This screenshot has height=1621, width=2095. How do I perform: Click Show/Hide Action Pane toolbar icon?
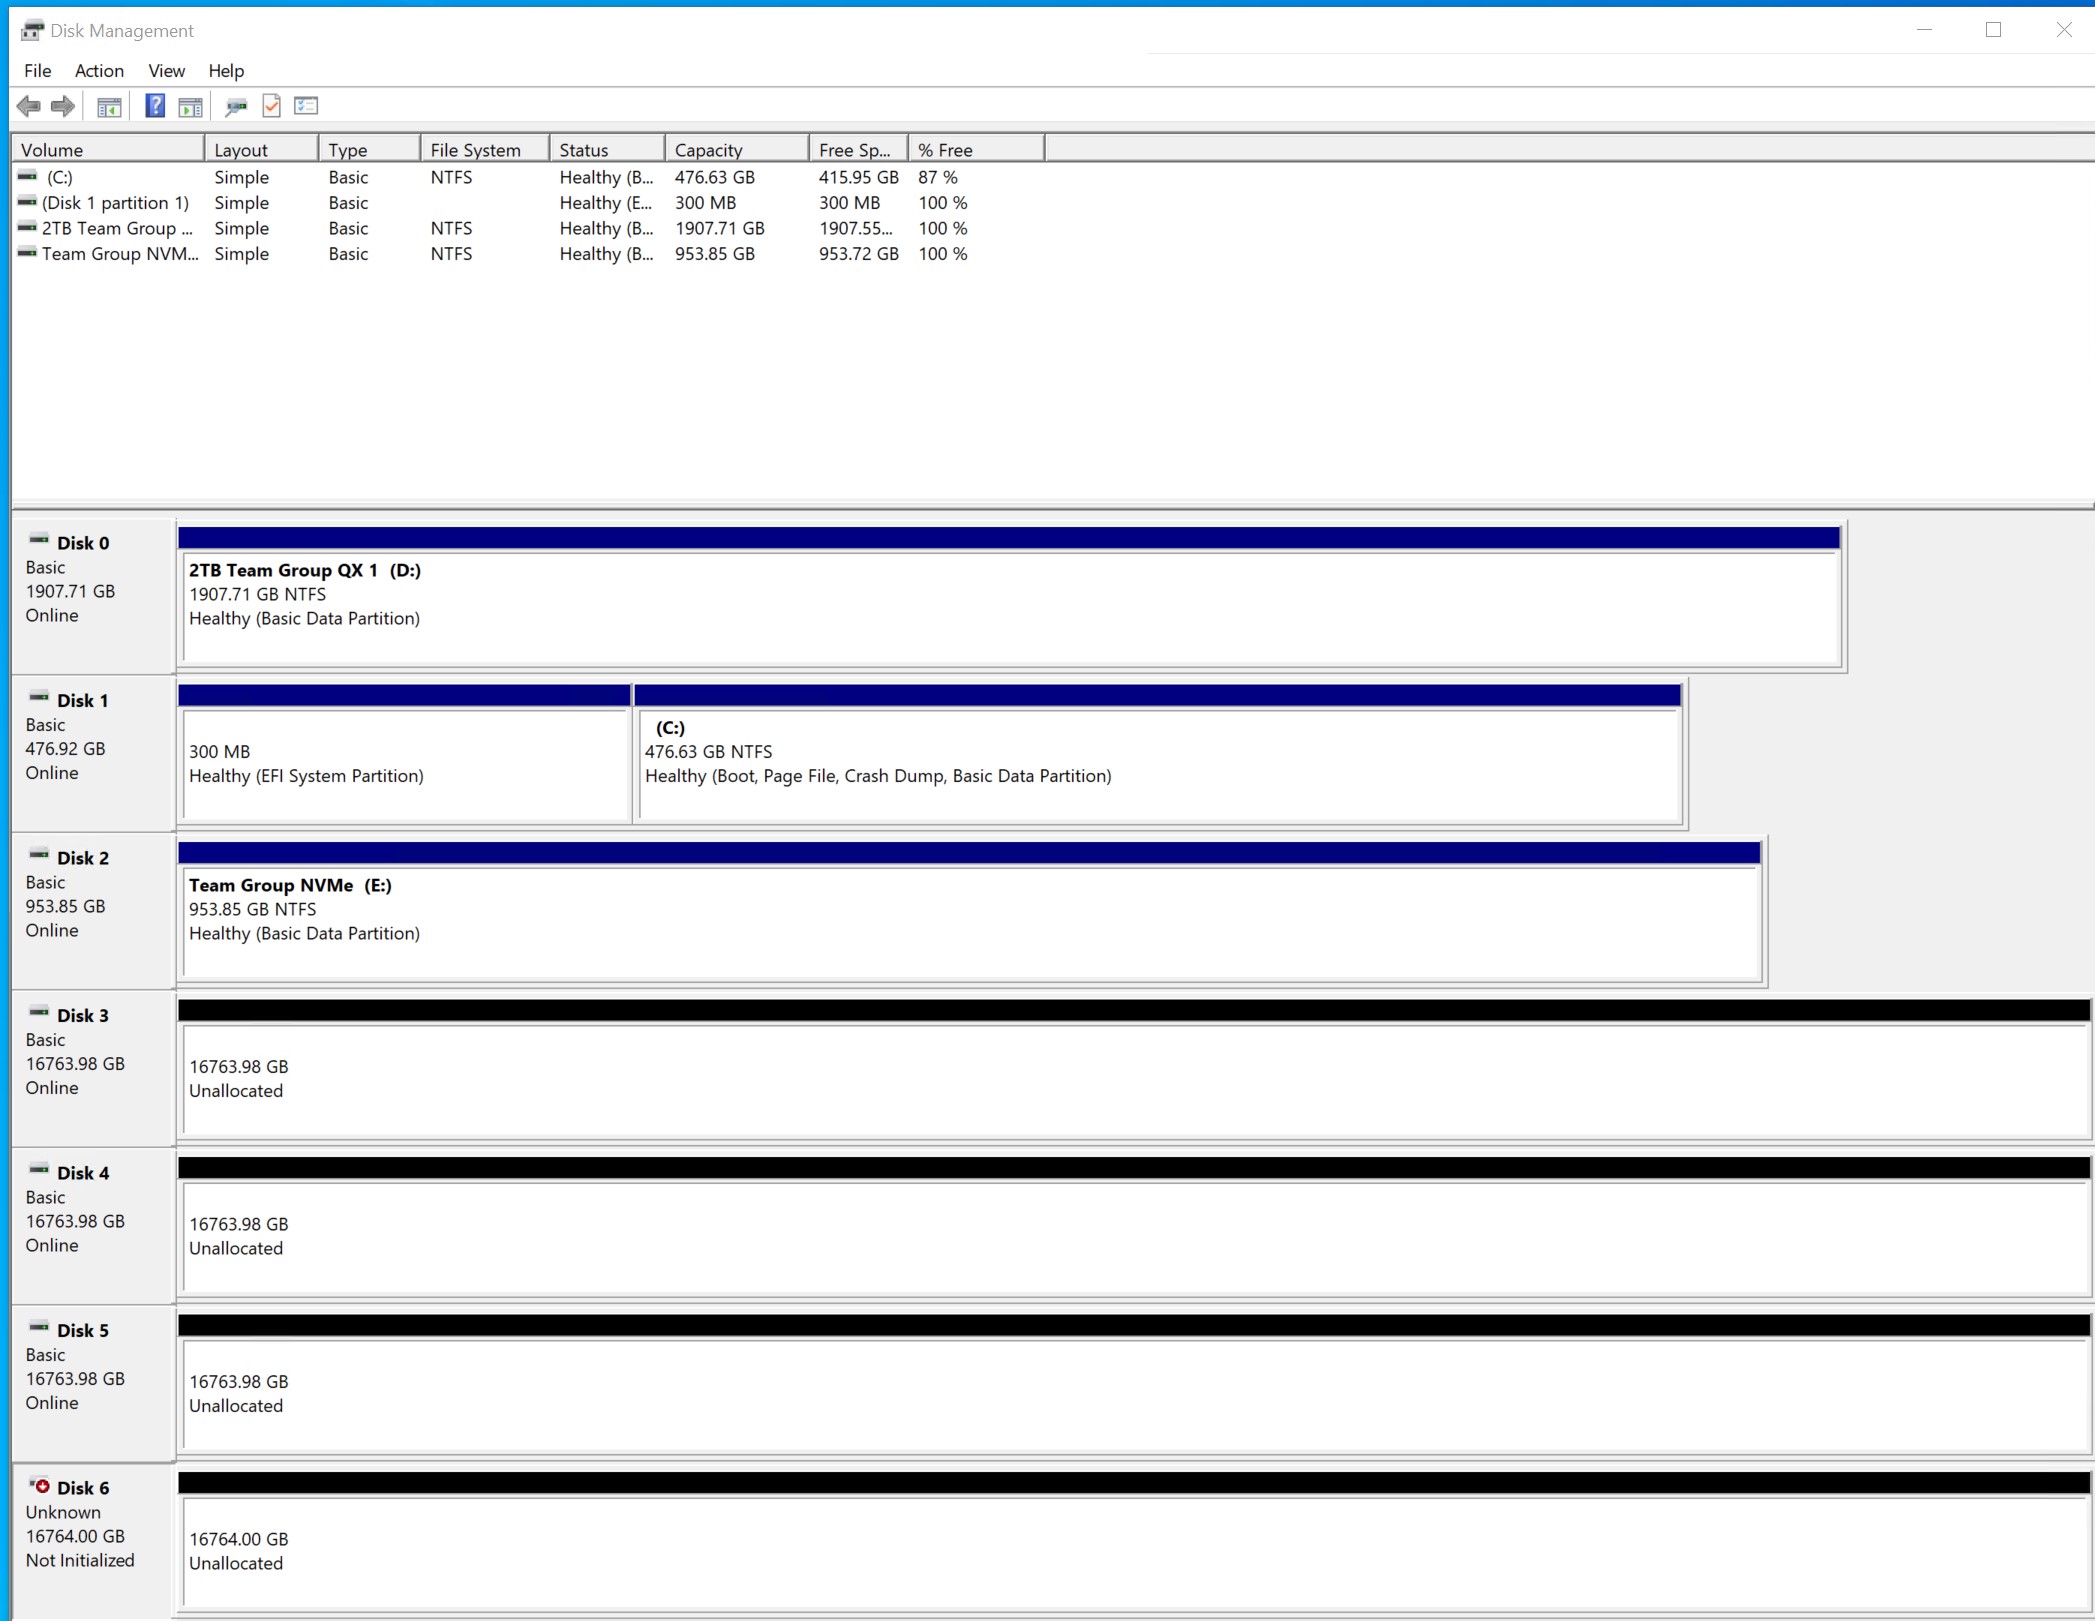190,106
